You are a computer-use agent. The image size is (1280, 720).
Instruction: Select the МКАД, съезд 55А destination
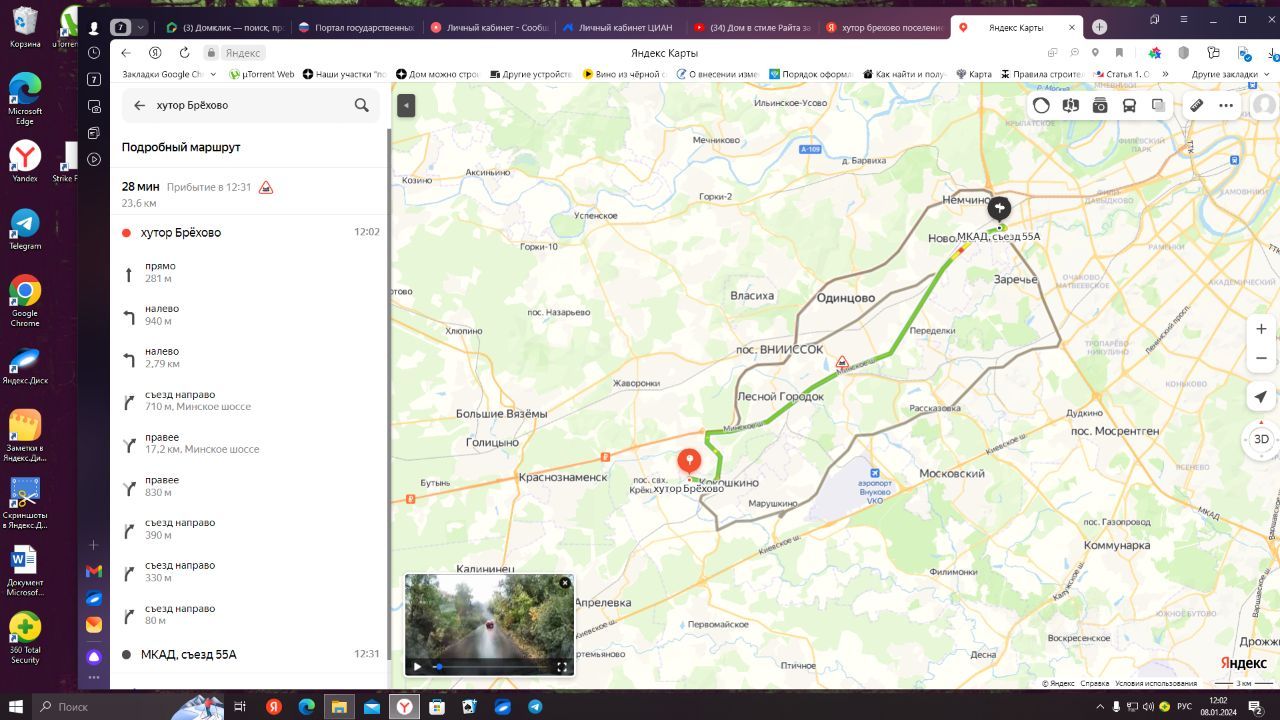[188, 654]
